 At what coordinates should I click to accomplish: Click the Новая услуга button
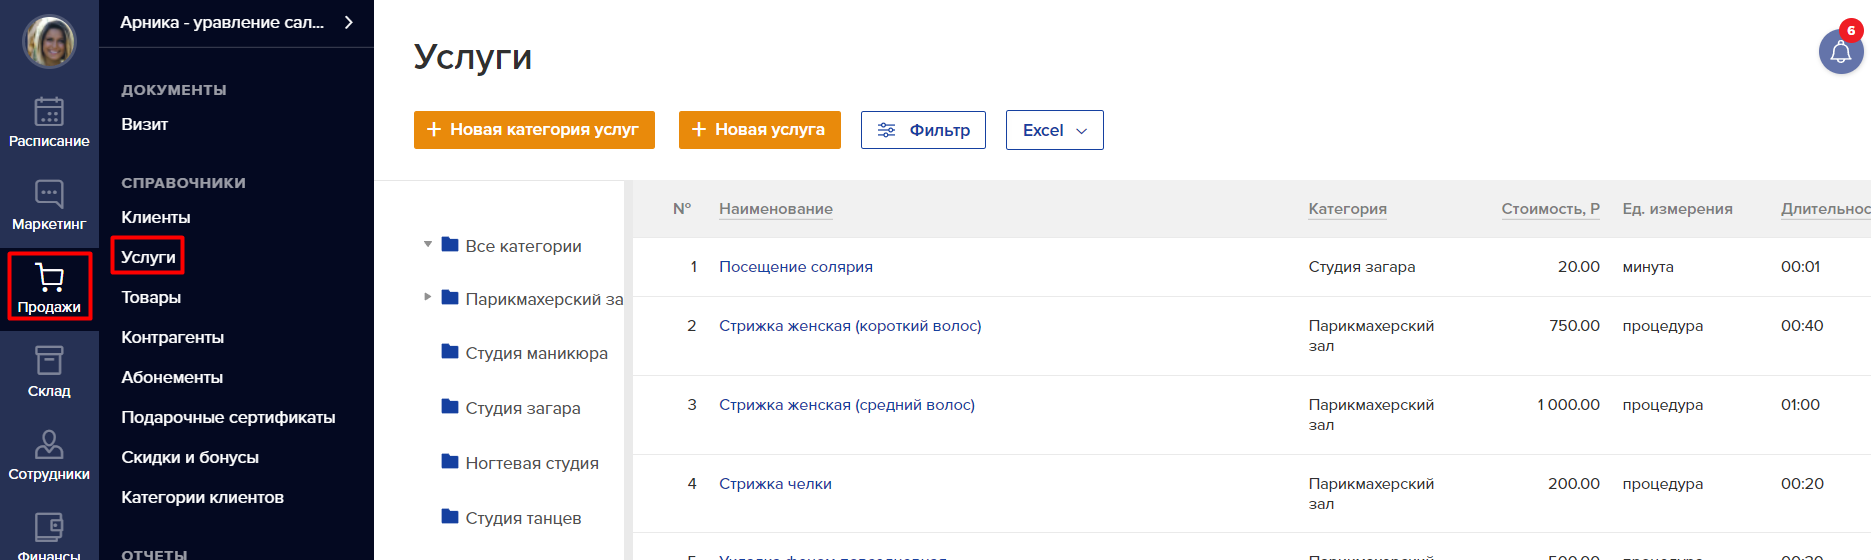point(759,130)
